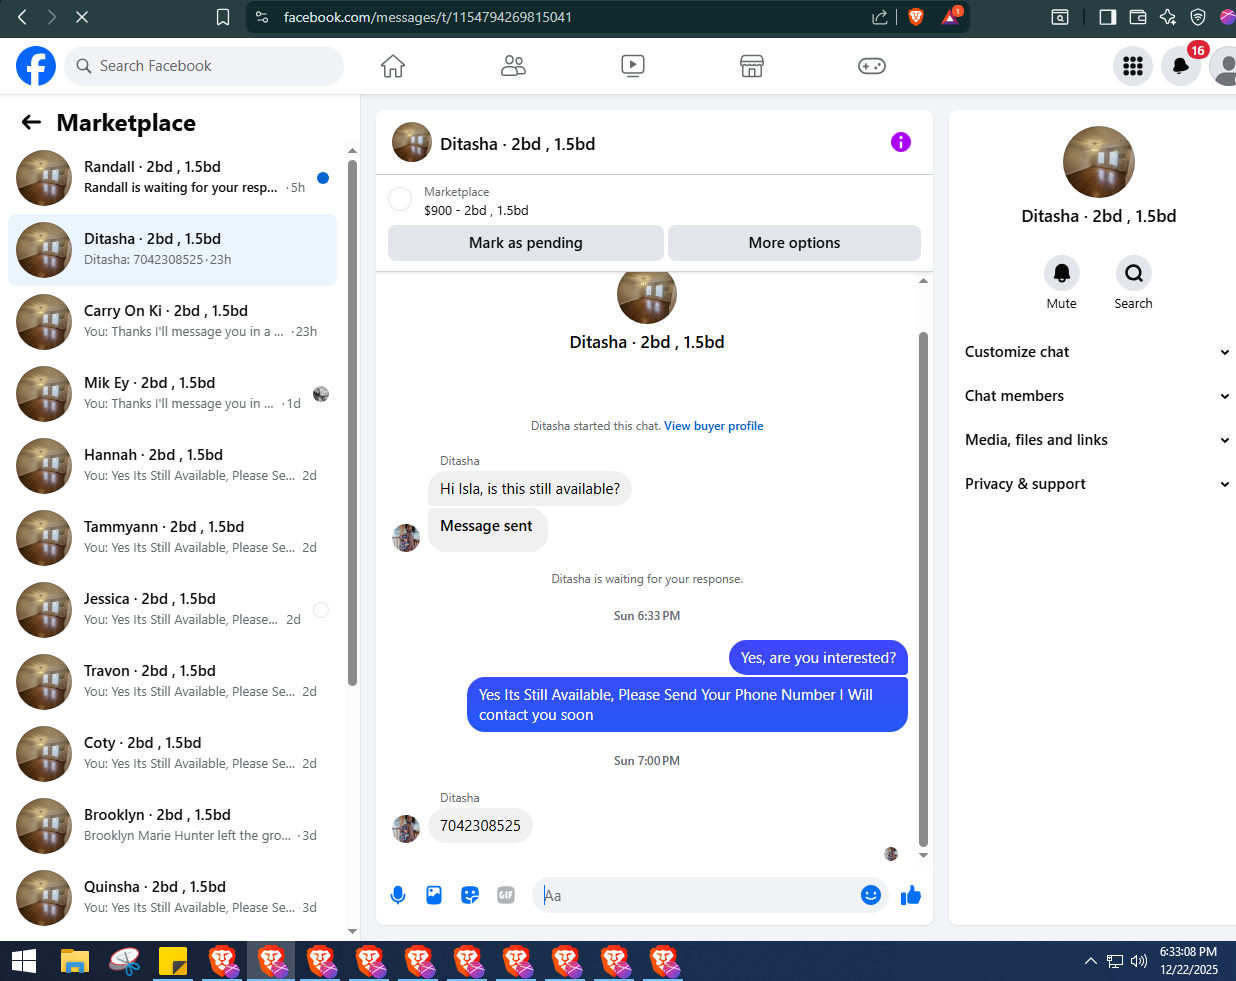Click Mark as pending button
Viewport: 1236px width, 981px height.
(526, 243)
